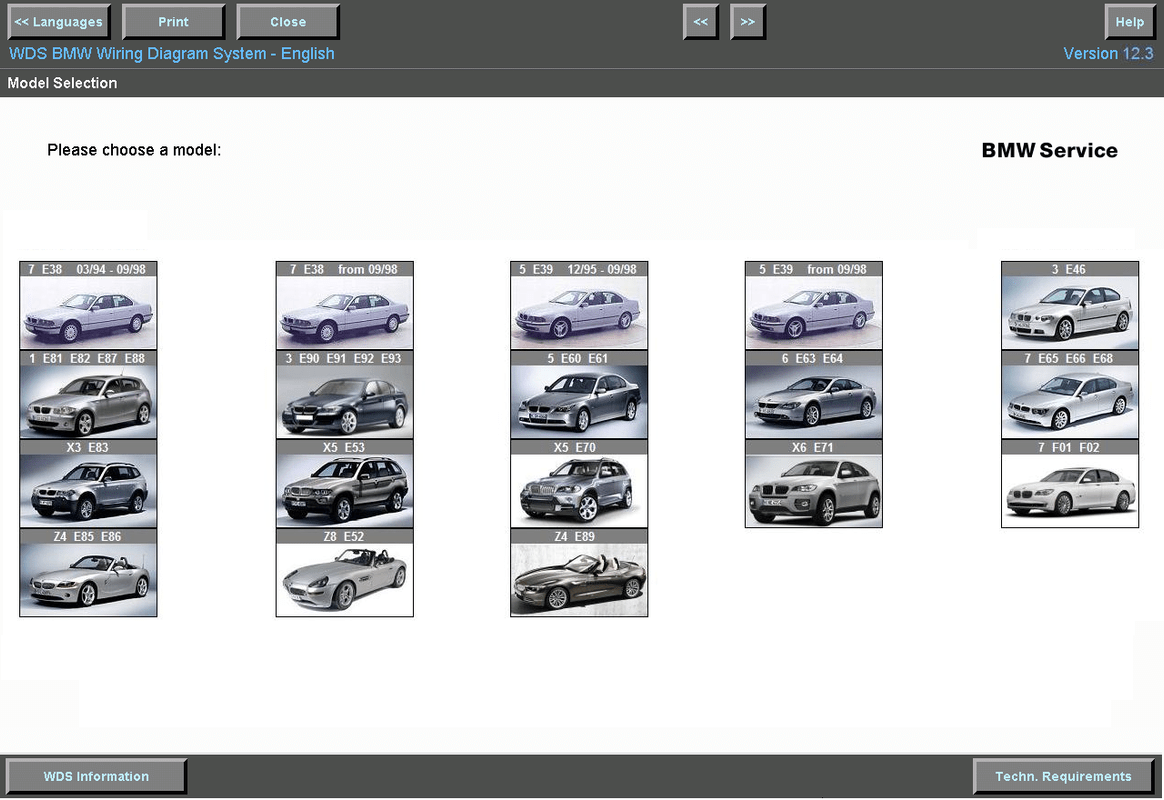Image resolution: width=1164 pixels, height=800 pixels.
Task: Click the BMW Service logo text
Action: tap(1050, 150)
